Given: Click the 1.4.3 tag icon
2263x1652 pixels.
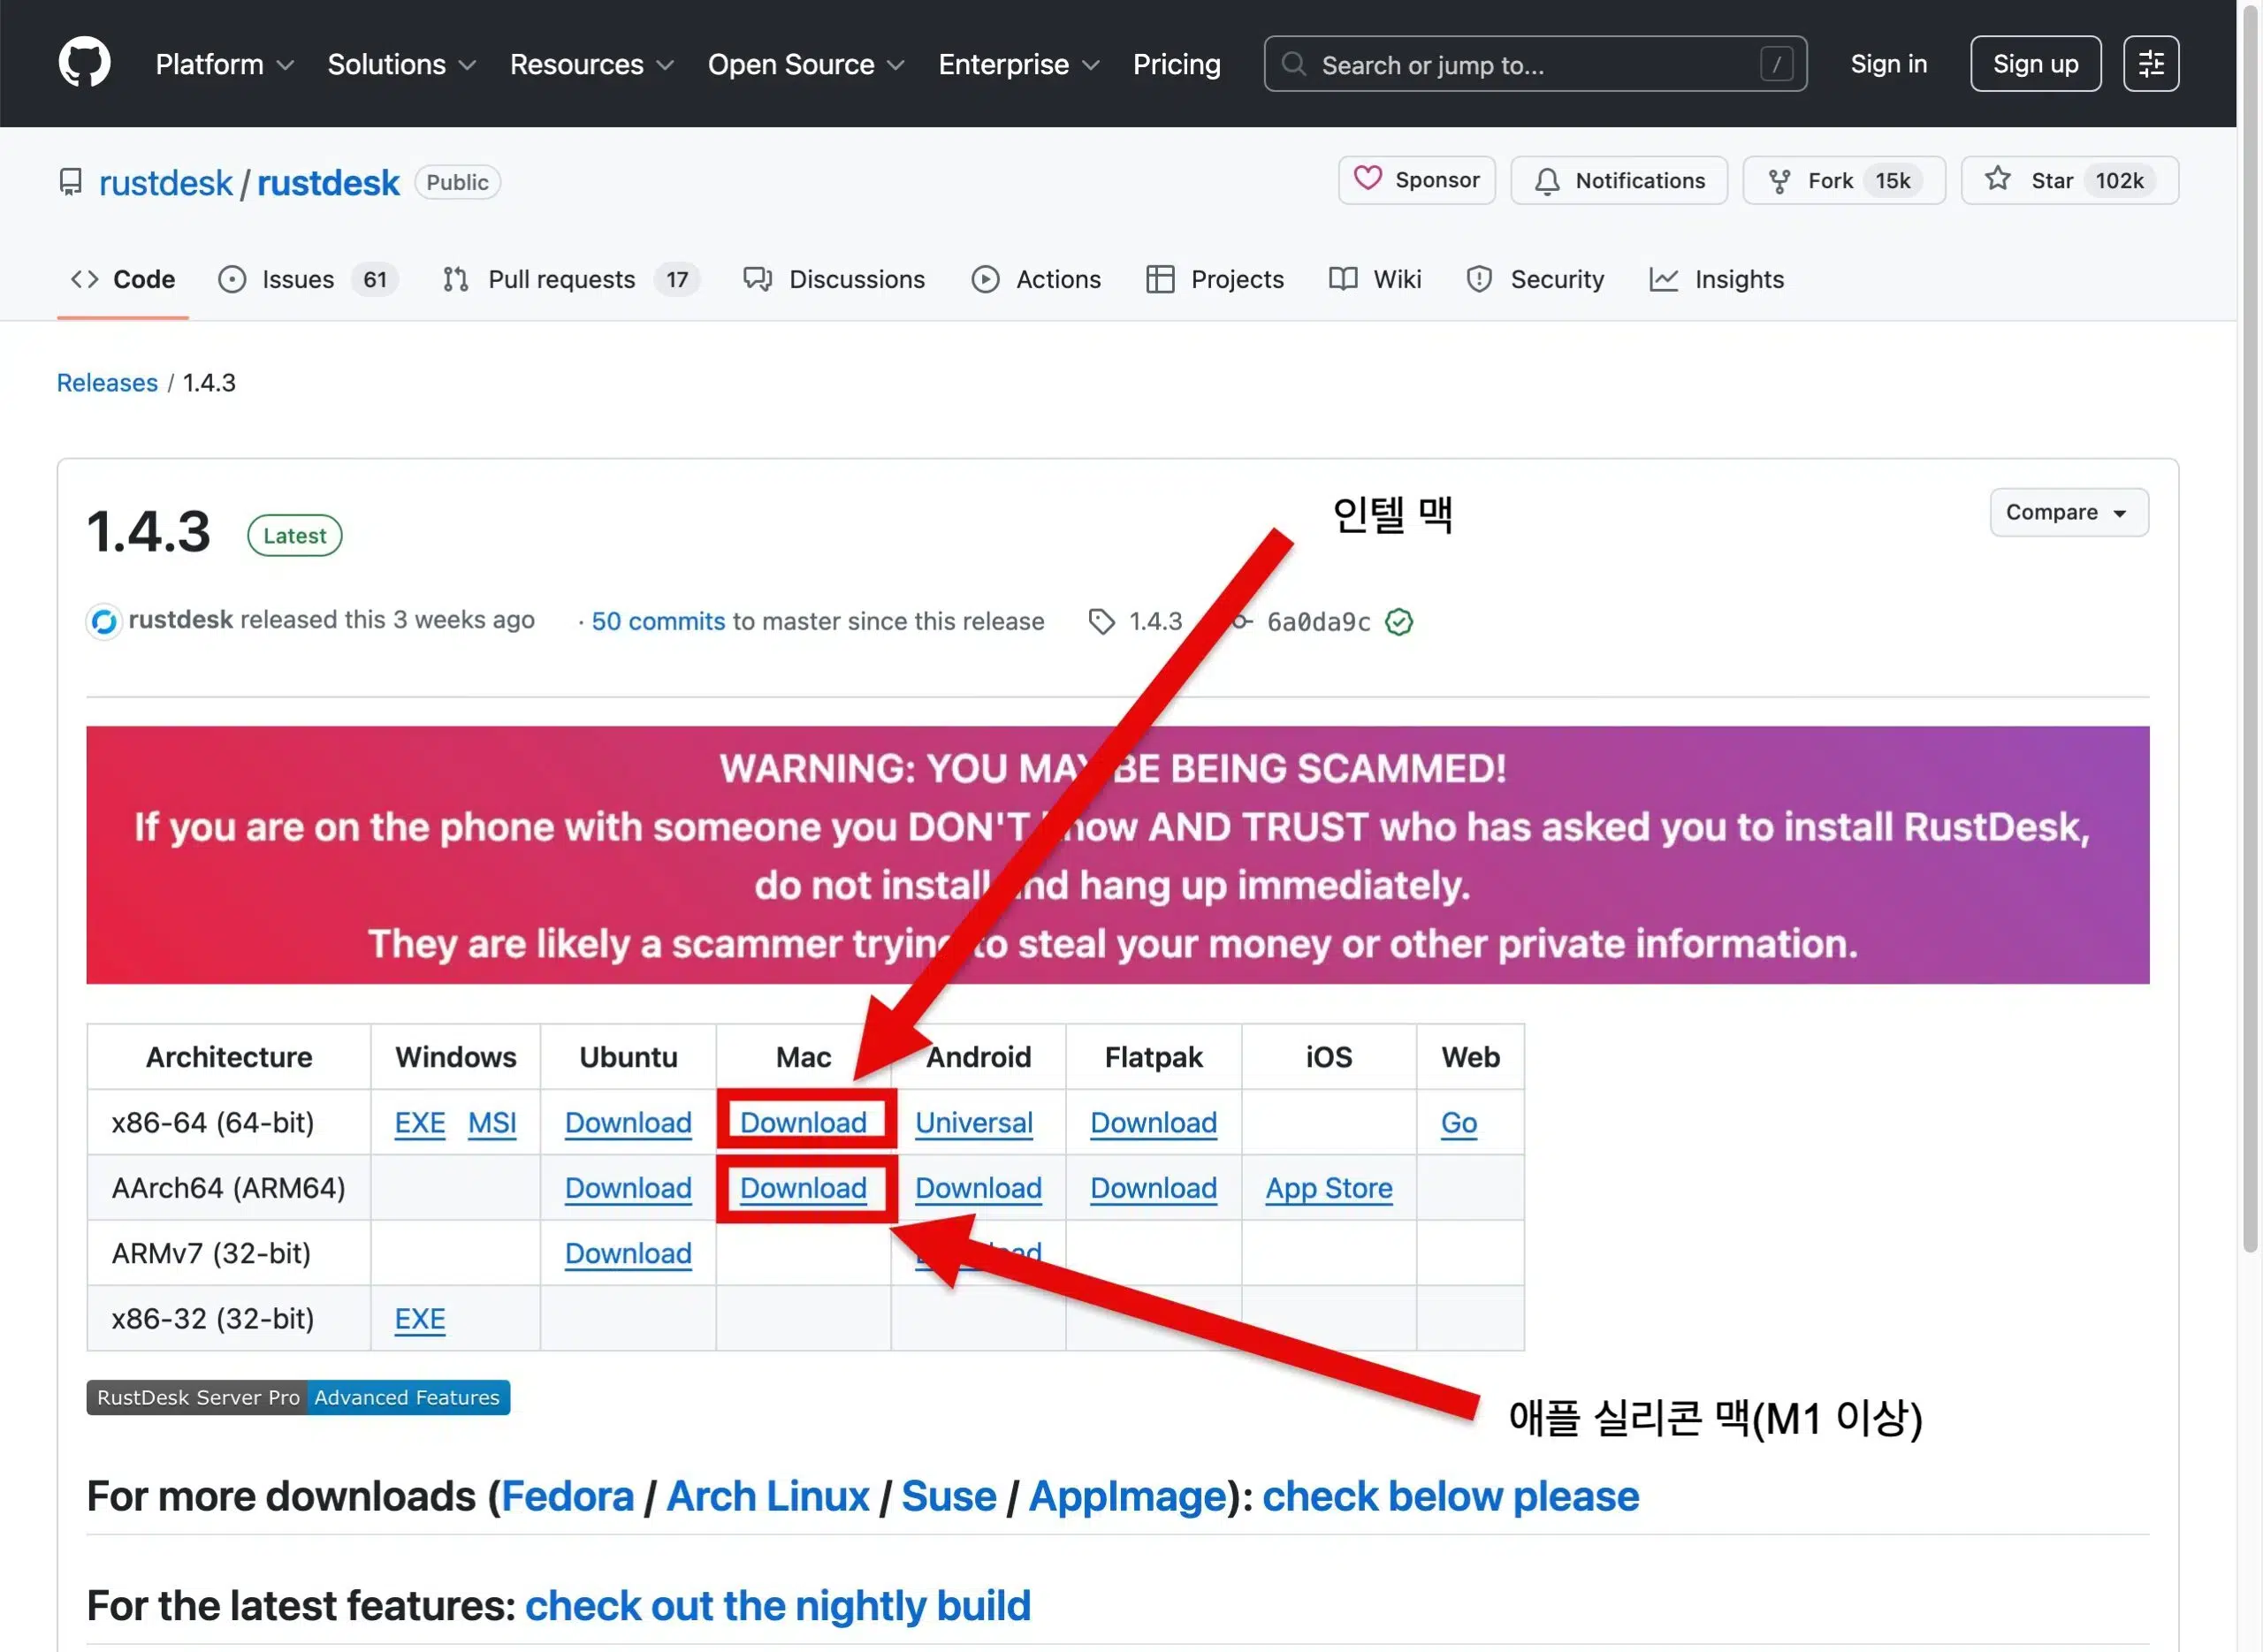Looking at the screenshot, I should (x=1101, y=622).
